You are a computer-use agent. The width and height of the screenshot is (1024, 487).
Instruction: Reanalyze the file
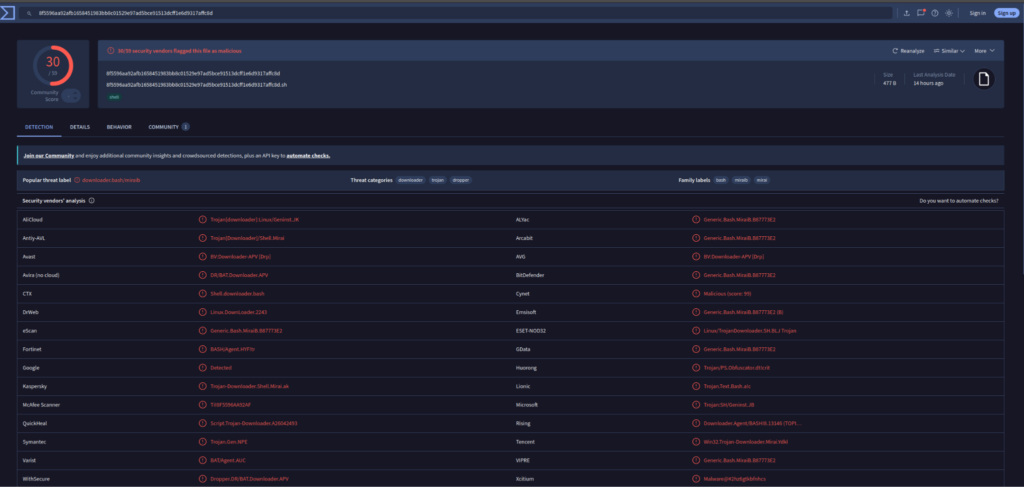(908, 51)
